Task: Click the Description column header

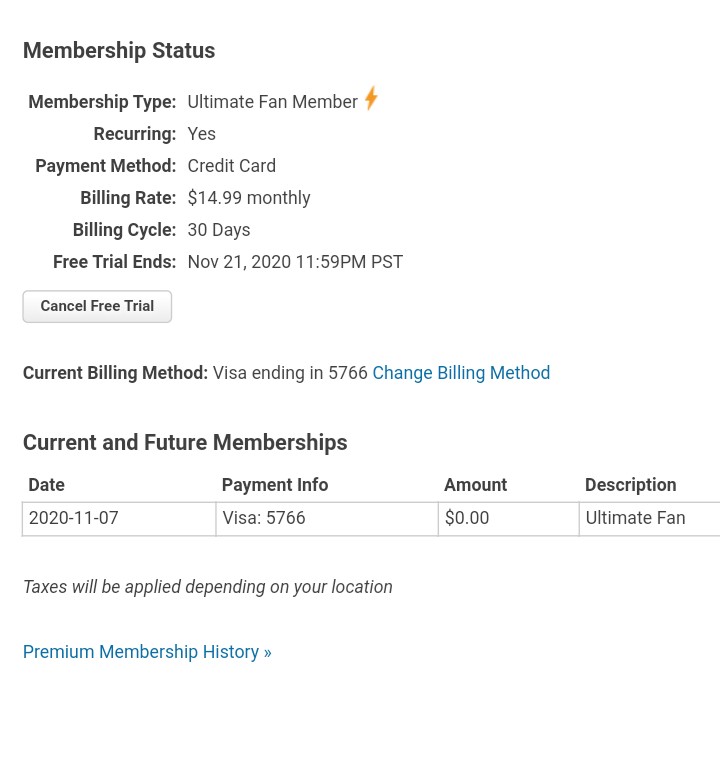Action: pos(631,485)
